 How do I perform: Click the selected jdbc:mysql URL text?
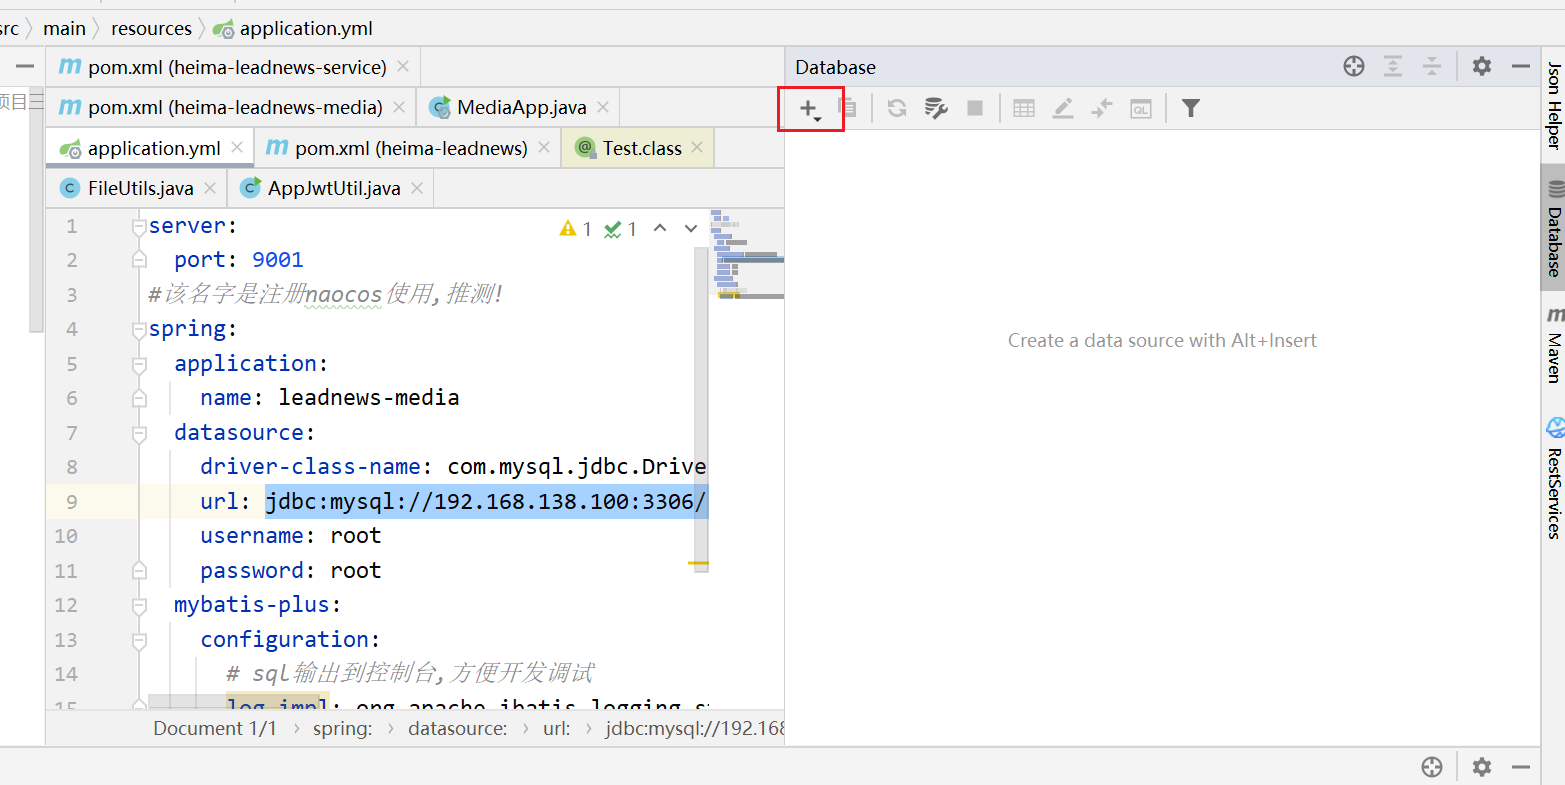(x=486, y=501)
